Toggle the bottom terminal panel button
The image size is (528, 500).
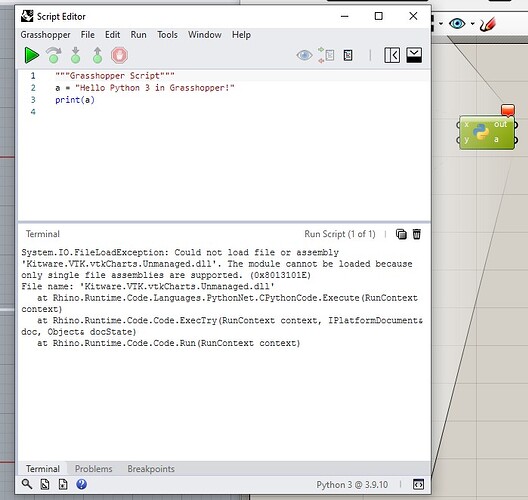pyautogui.click(x=414, y=55)
